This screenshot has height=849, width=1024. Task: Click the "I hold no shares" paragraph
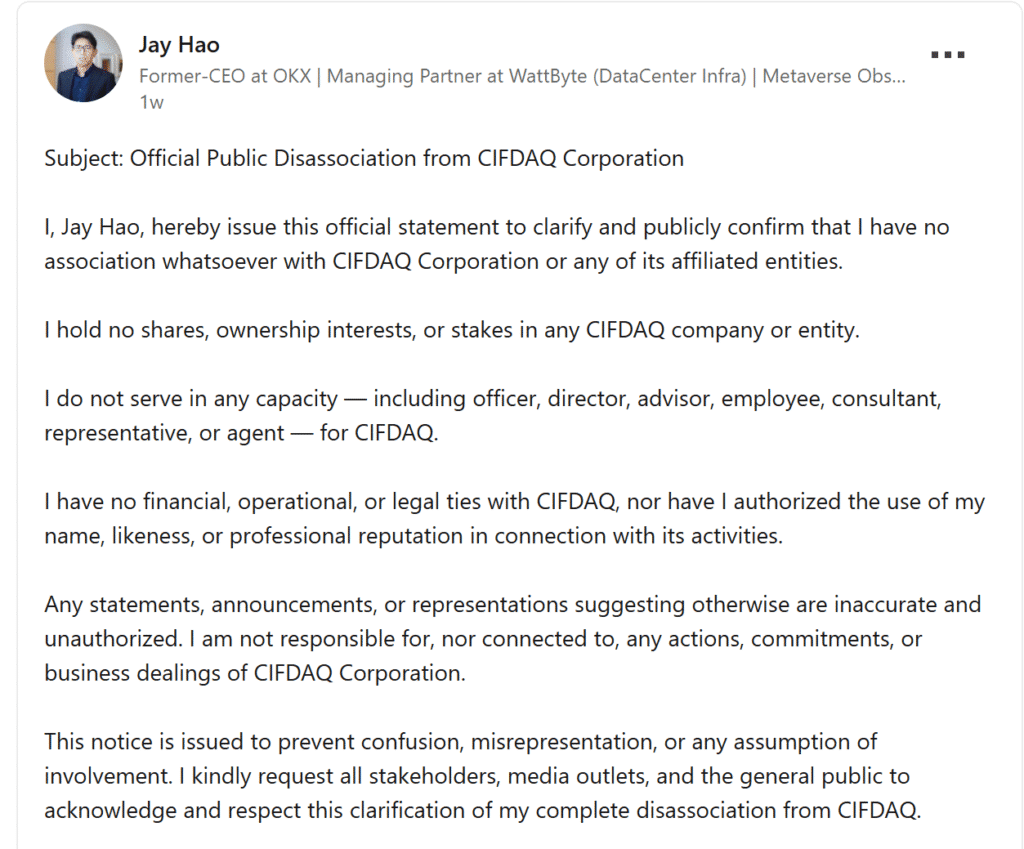450,330
